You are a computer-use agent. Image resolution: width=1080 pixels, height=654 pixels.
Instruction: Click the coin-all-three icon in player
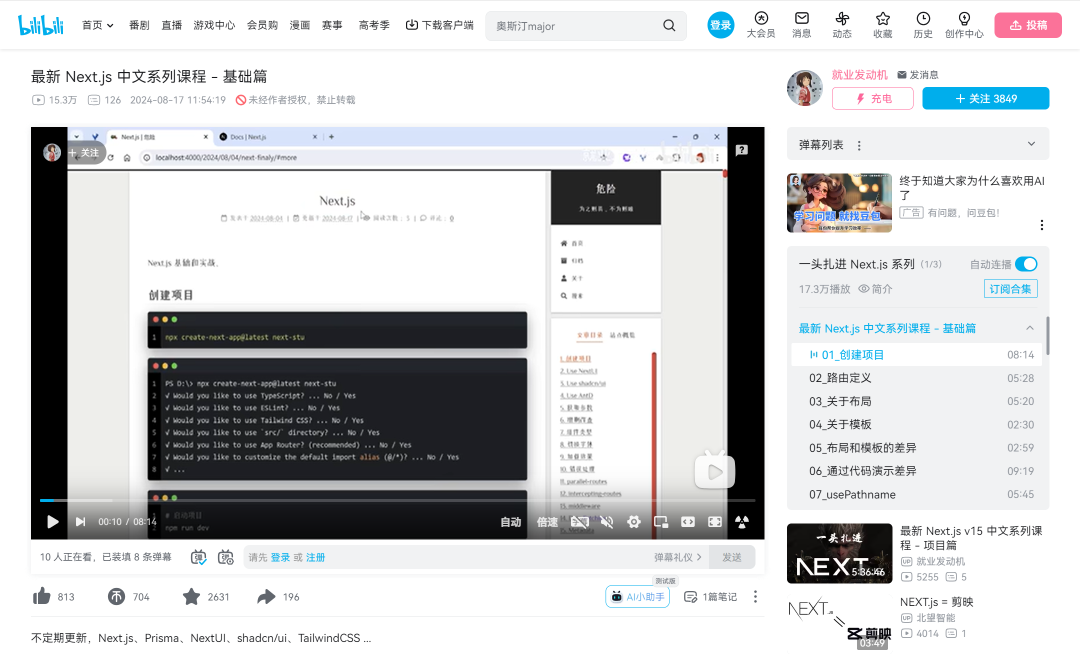(742, 522)
